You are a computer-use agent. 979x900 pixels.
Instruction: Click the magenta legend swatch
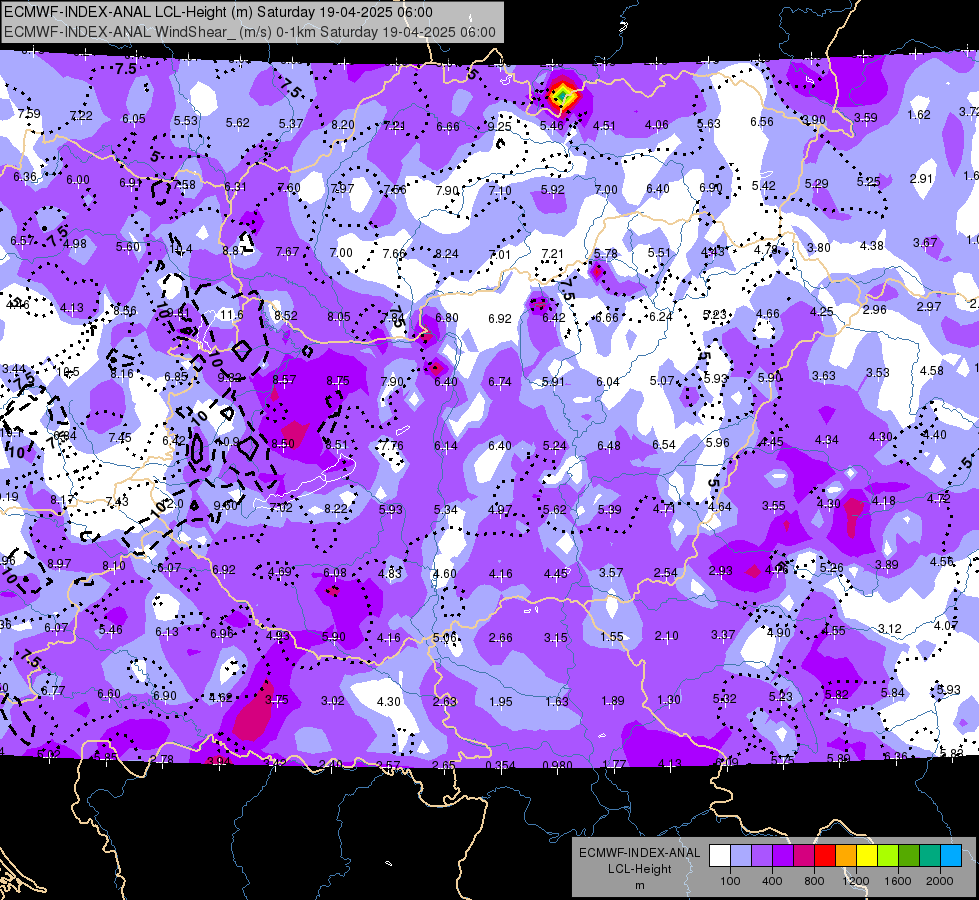(804, 856)
